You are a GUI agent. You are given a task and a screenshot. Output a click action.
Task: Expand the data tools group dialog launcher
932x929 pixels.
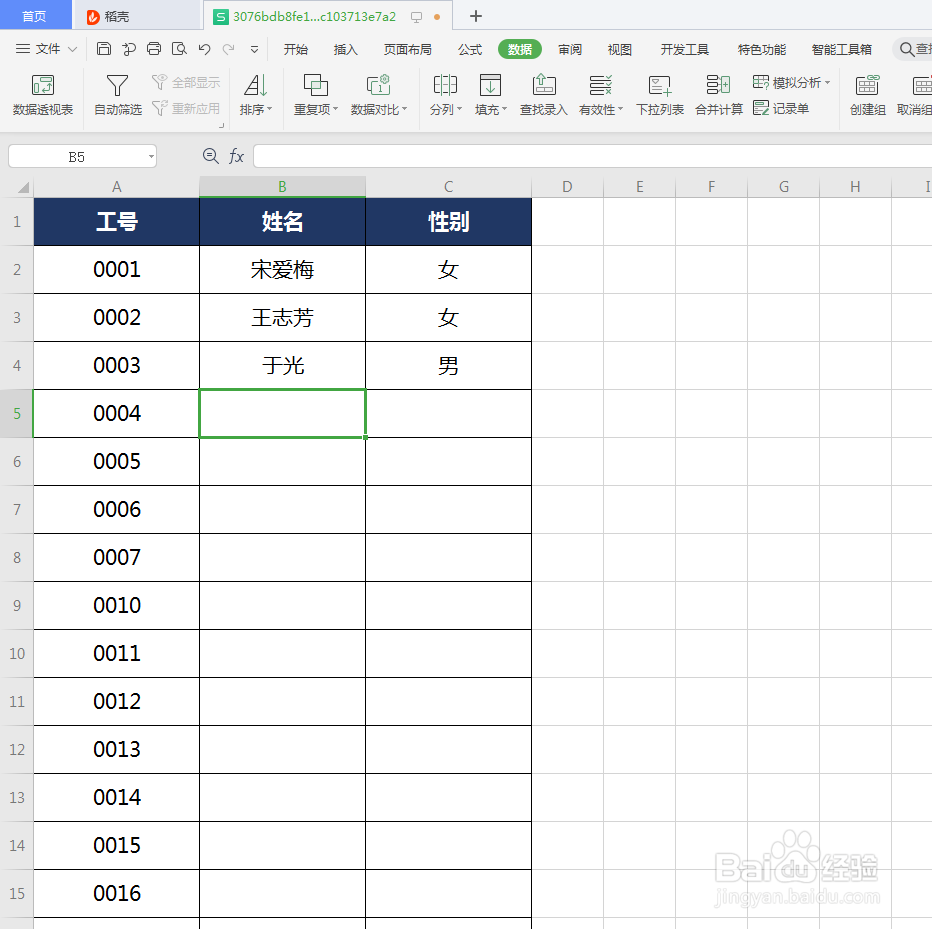pos(222,125)
